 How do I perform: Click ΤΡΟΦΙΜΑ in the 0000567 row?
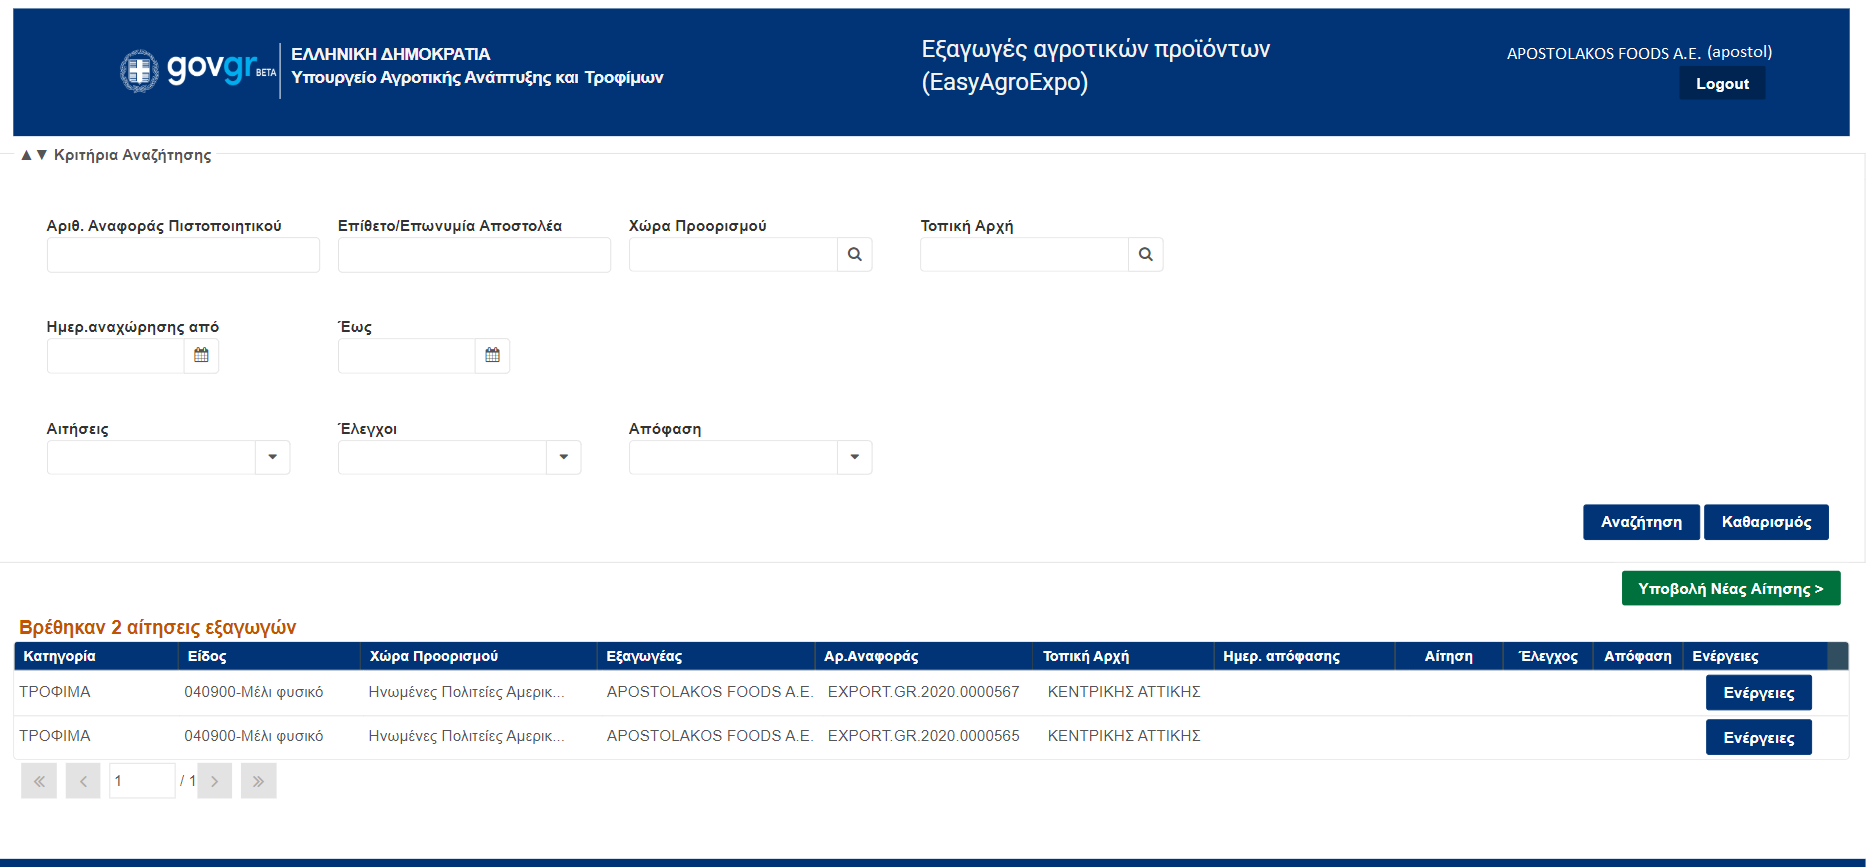click(x=55, y=692)
